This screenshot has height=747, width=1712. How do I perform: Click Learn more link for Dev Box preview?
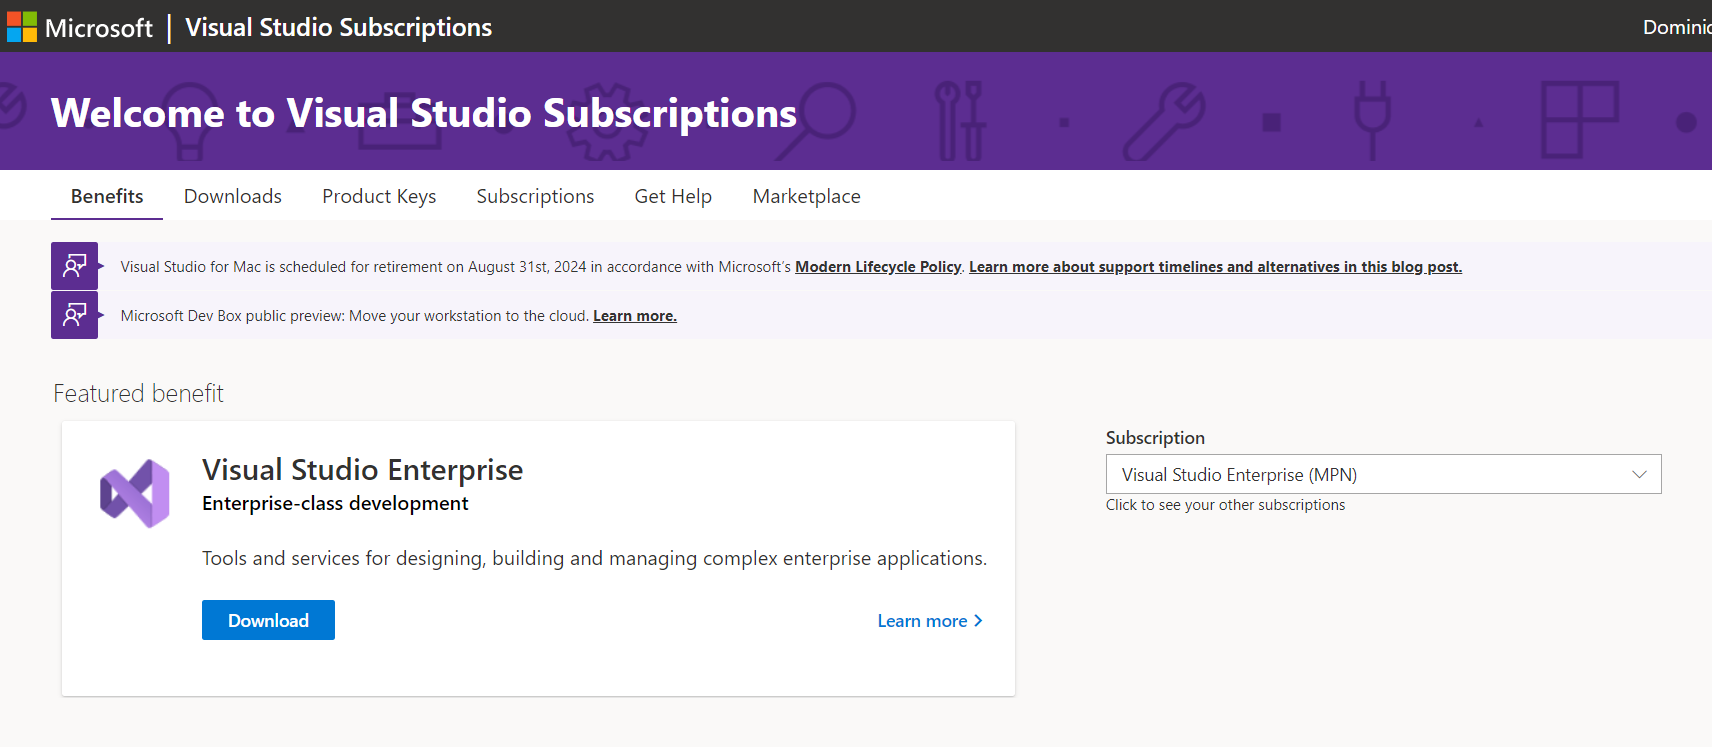[x=635, y=316]
